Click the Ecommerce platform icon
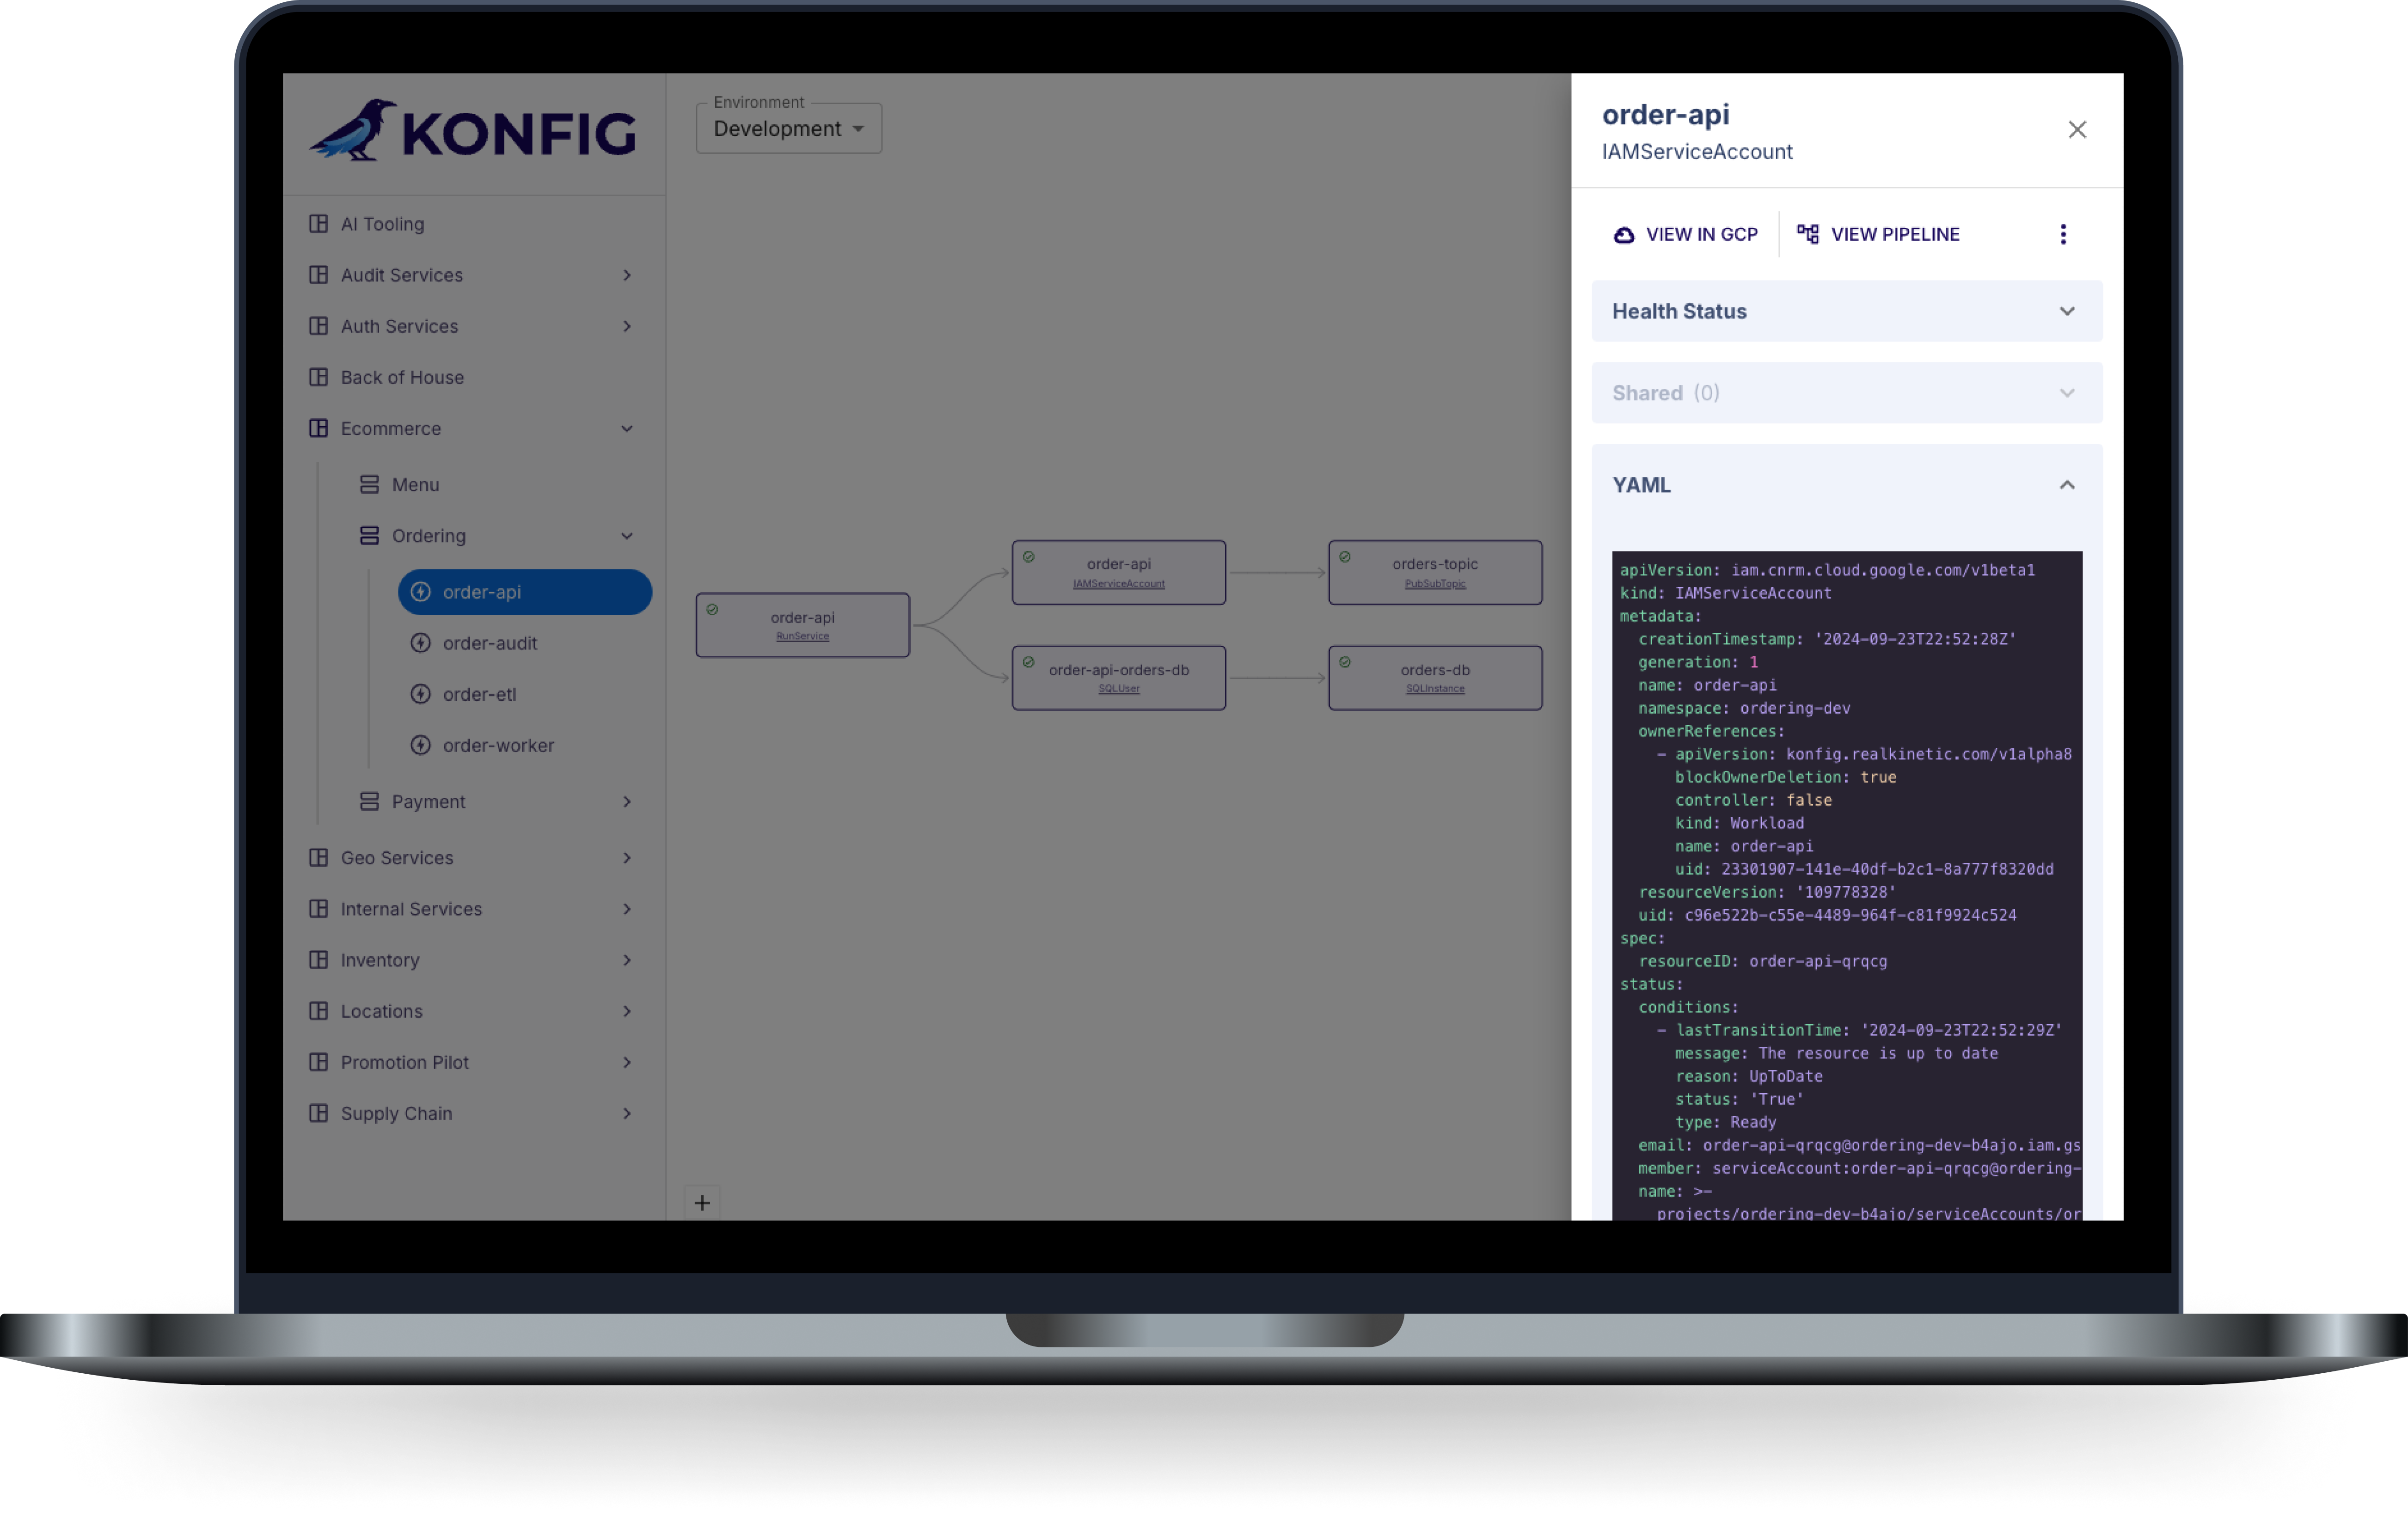This screenshot has height=1517, width=2408. coord(319,428)
